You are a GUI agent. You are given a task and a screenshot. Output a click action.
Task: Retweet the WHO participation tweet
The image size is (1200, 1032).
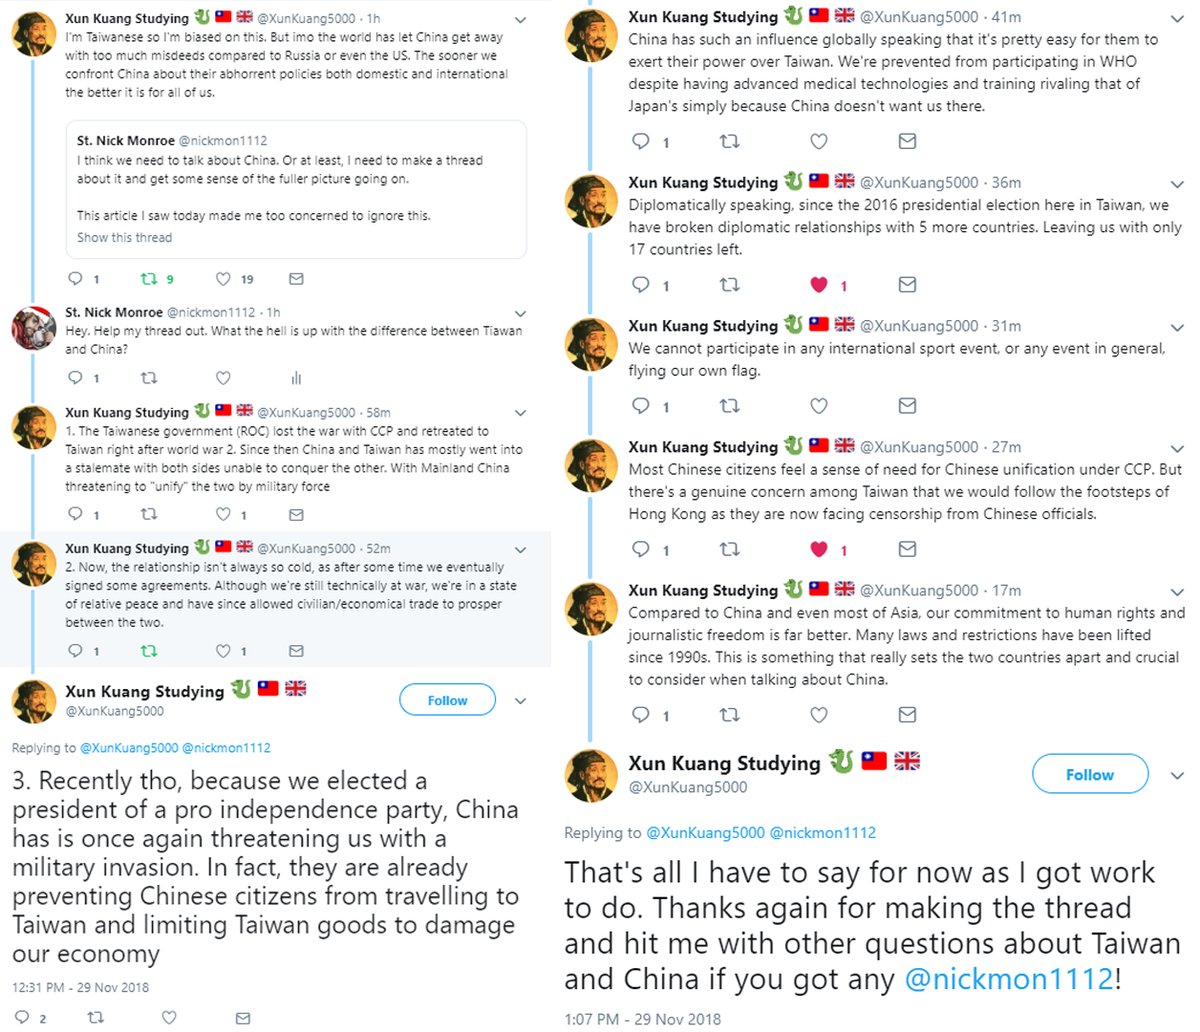click(730, 142)
